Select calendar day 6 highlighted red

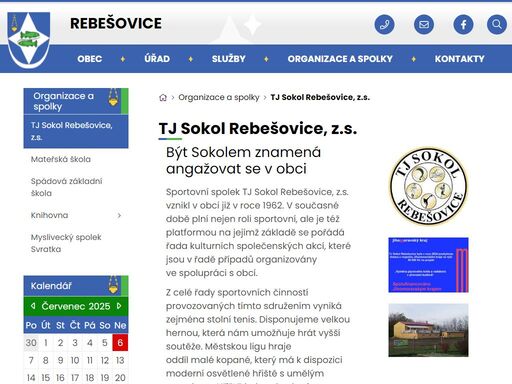120,343
